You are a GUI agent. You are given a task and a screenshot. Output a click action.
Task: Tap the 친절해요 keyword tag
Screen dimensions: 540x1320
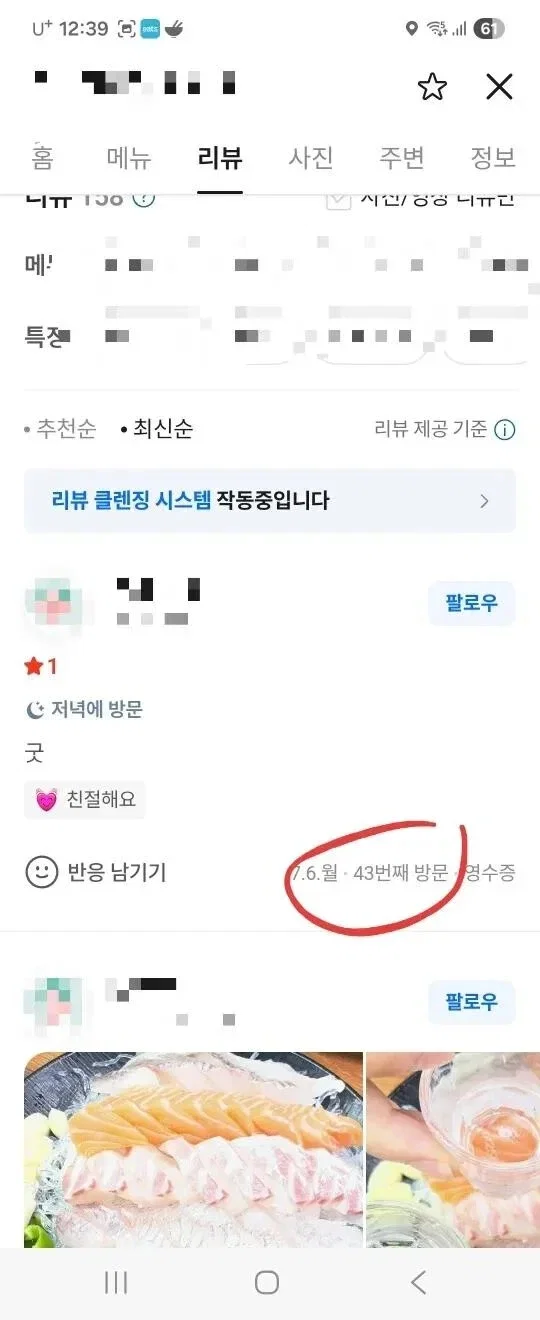[85, 800]
